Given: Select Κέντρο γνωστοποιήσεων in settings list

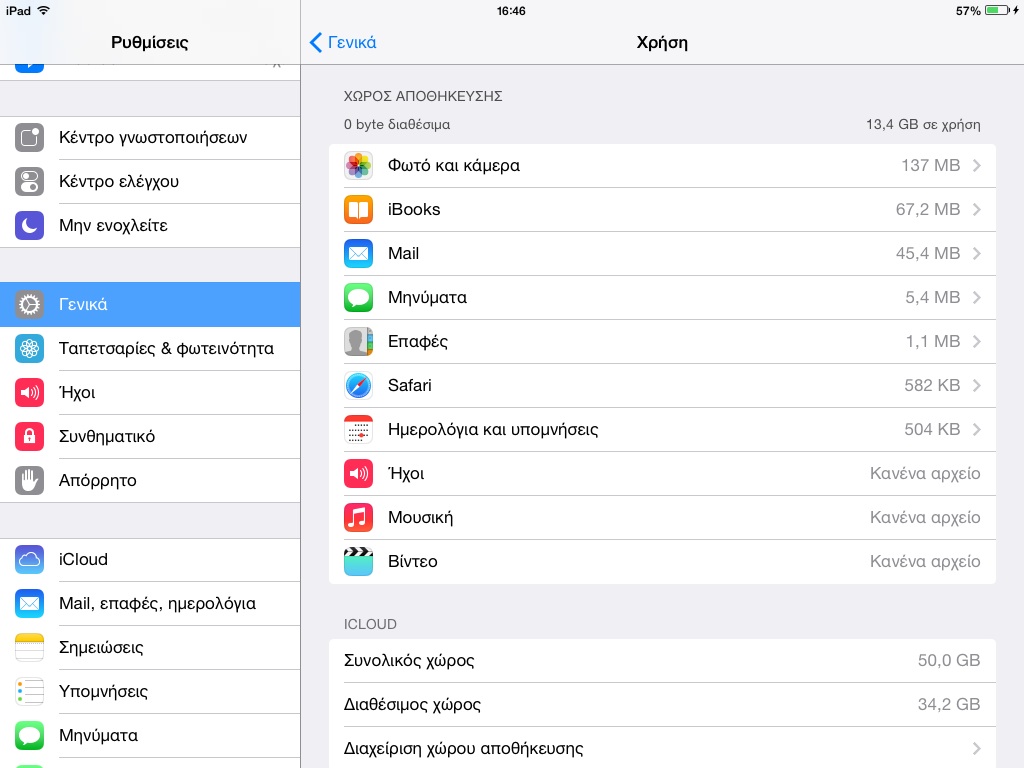Looking at the screenshot, I should tap(150, 138).
